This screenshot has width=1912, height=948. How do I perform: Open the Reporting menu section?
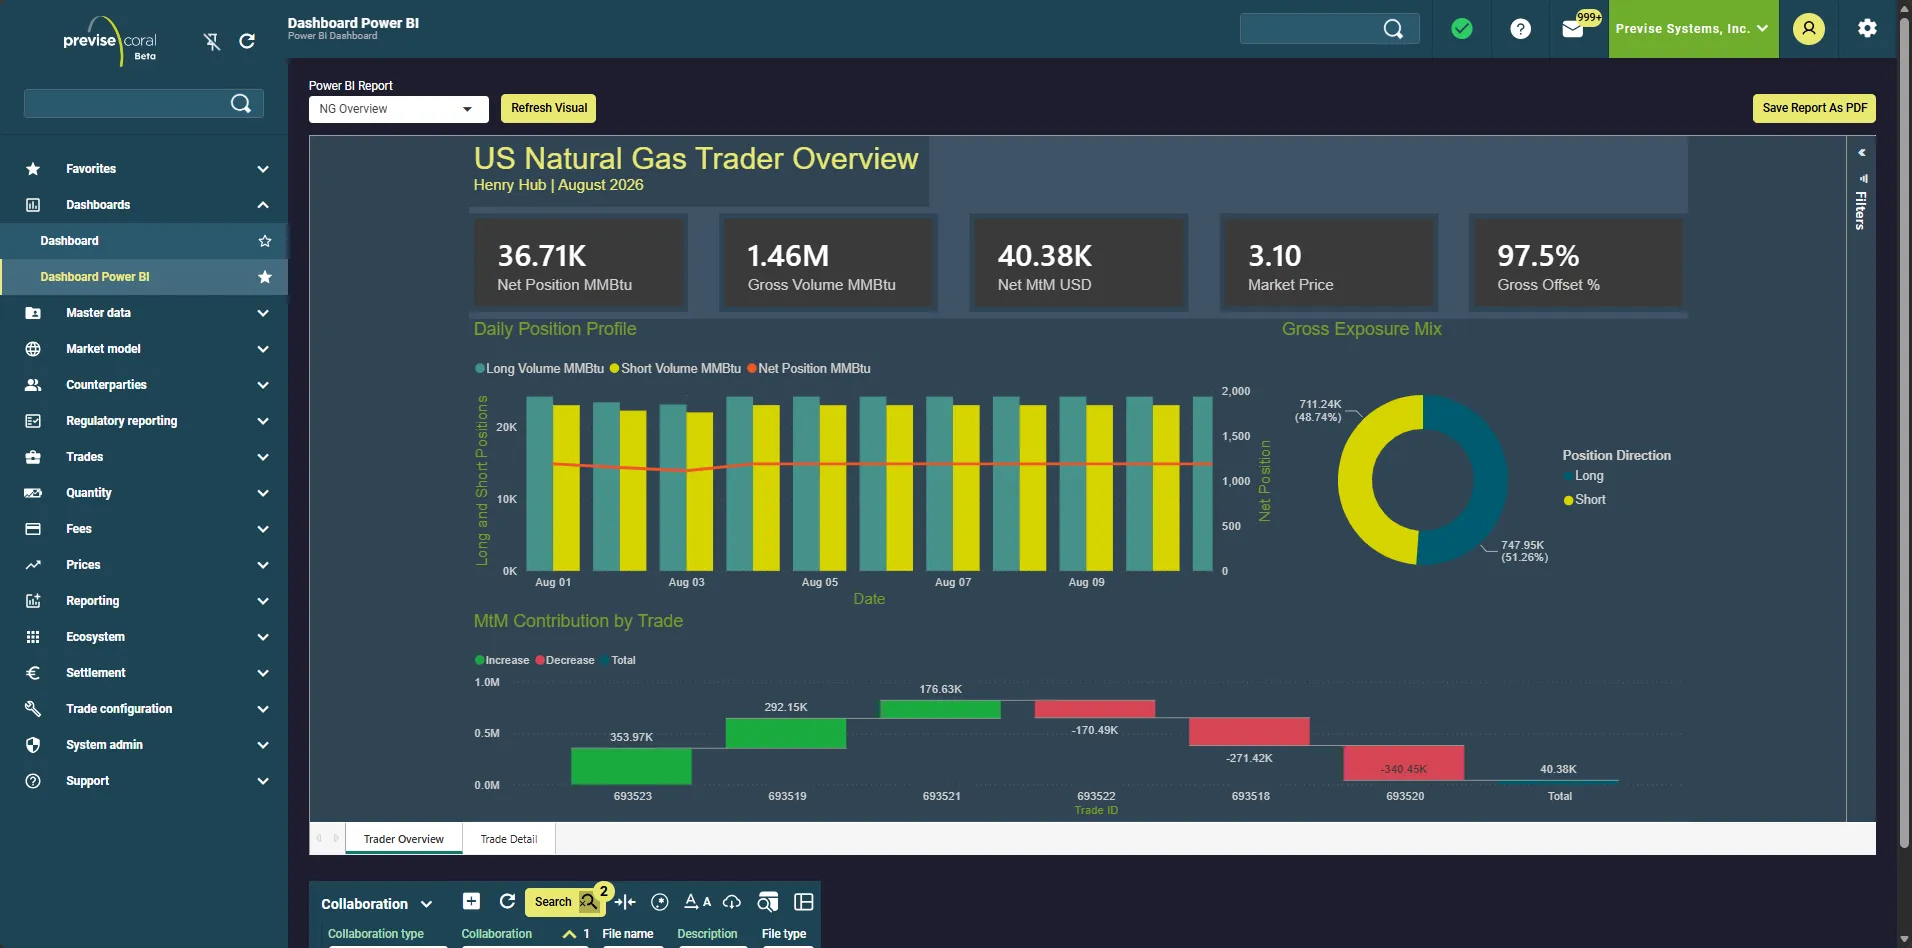[x=144, y=601]
